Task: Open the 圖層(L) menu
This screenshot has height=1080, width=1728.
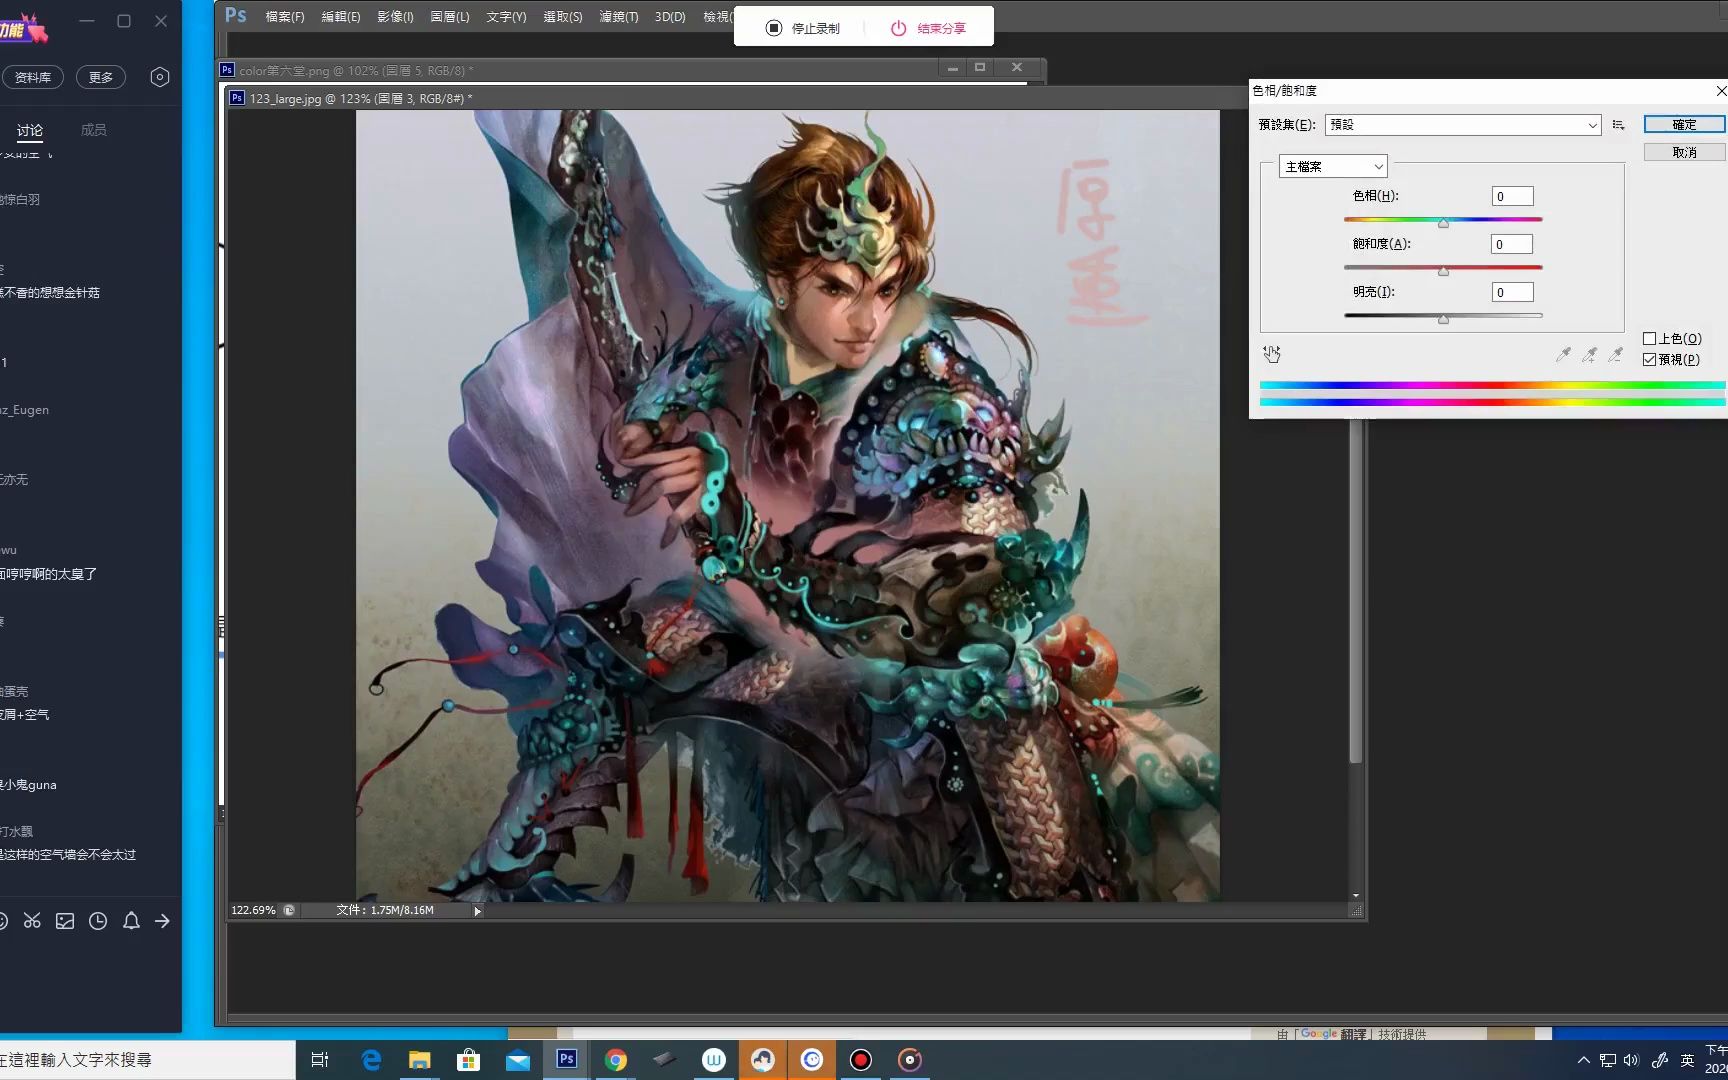Action: [450, 17]
